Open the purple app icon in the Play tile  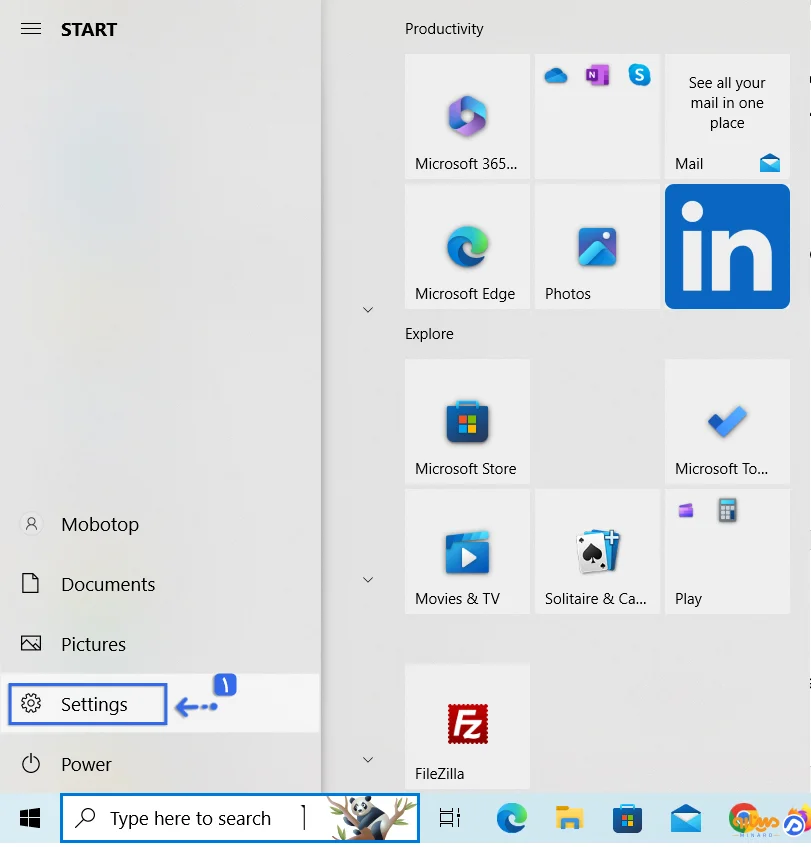(x=686, y=510)
